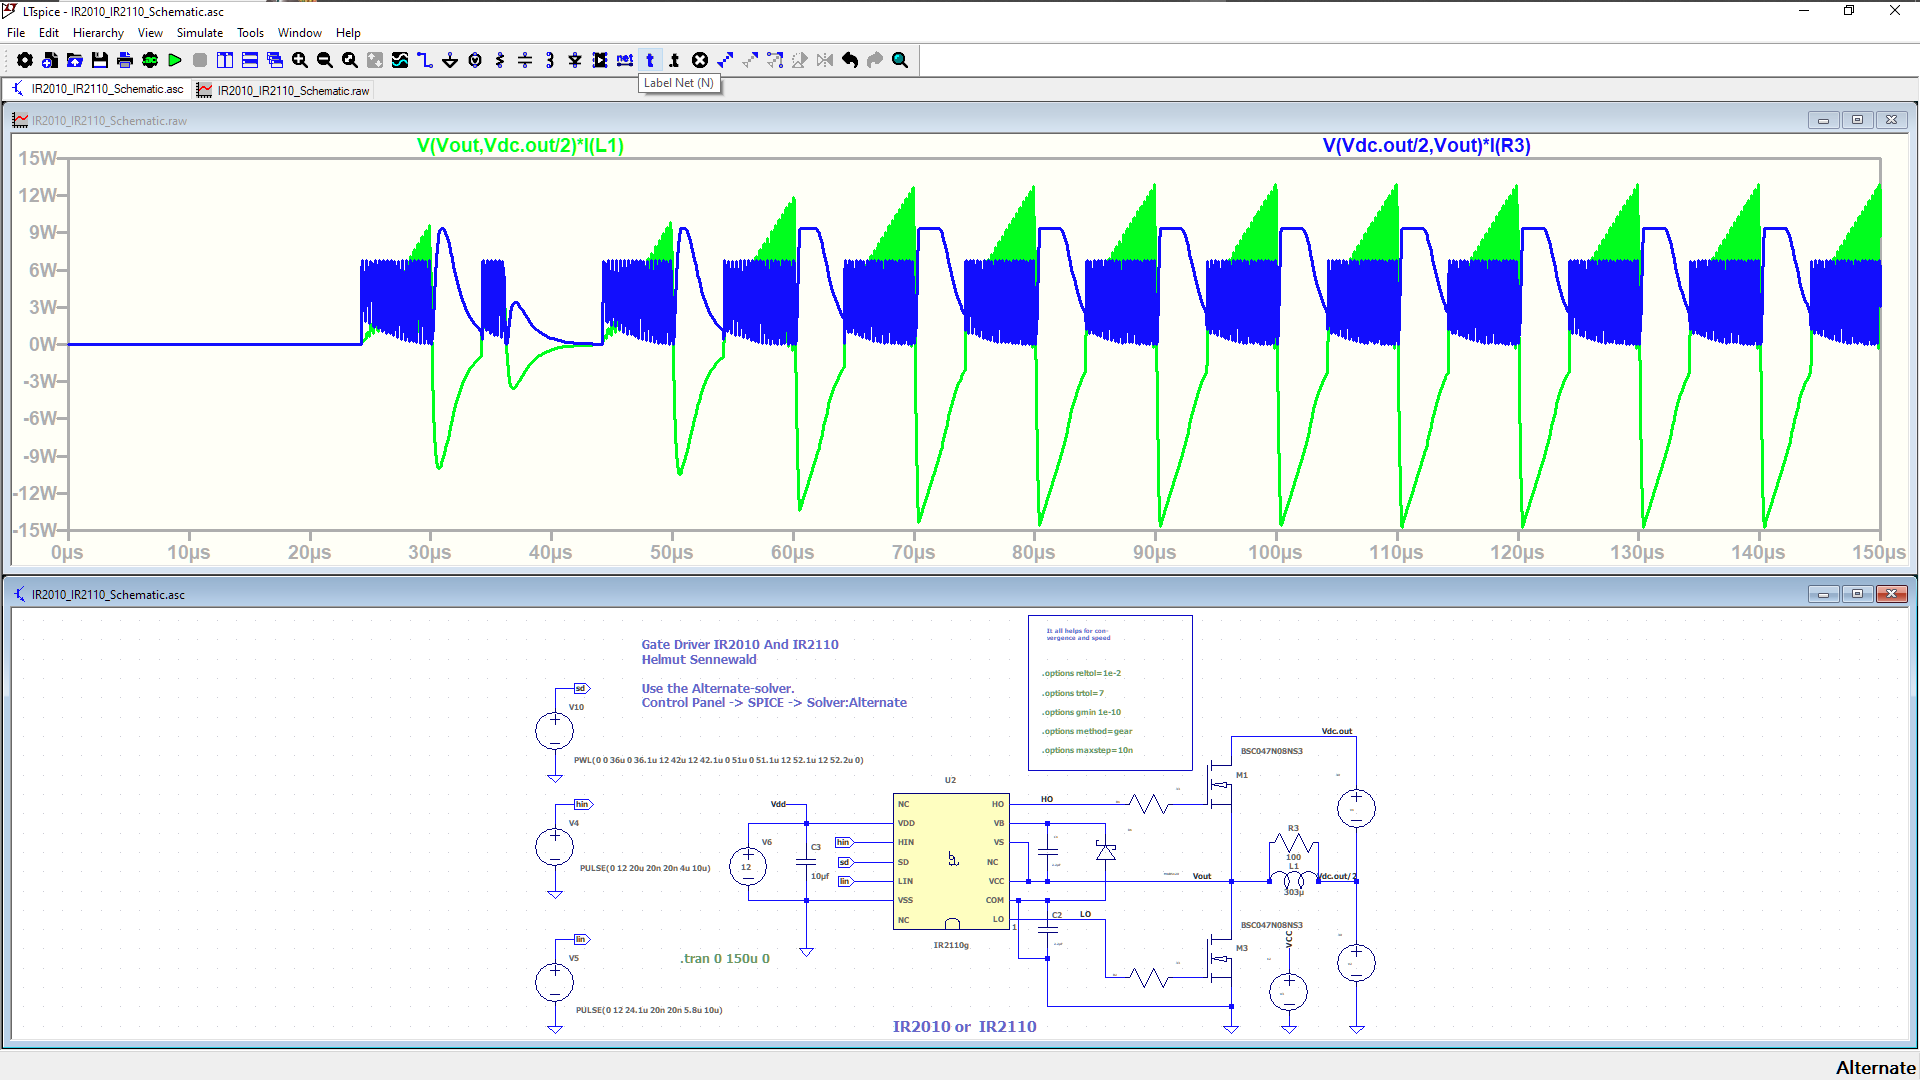Screen dimensions: 1920x1080
Task: Minimize the waveform plot pane
Action: 1823,120
